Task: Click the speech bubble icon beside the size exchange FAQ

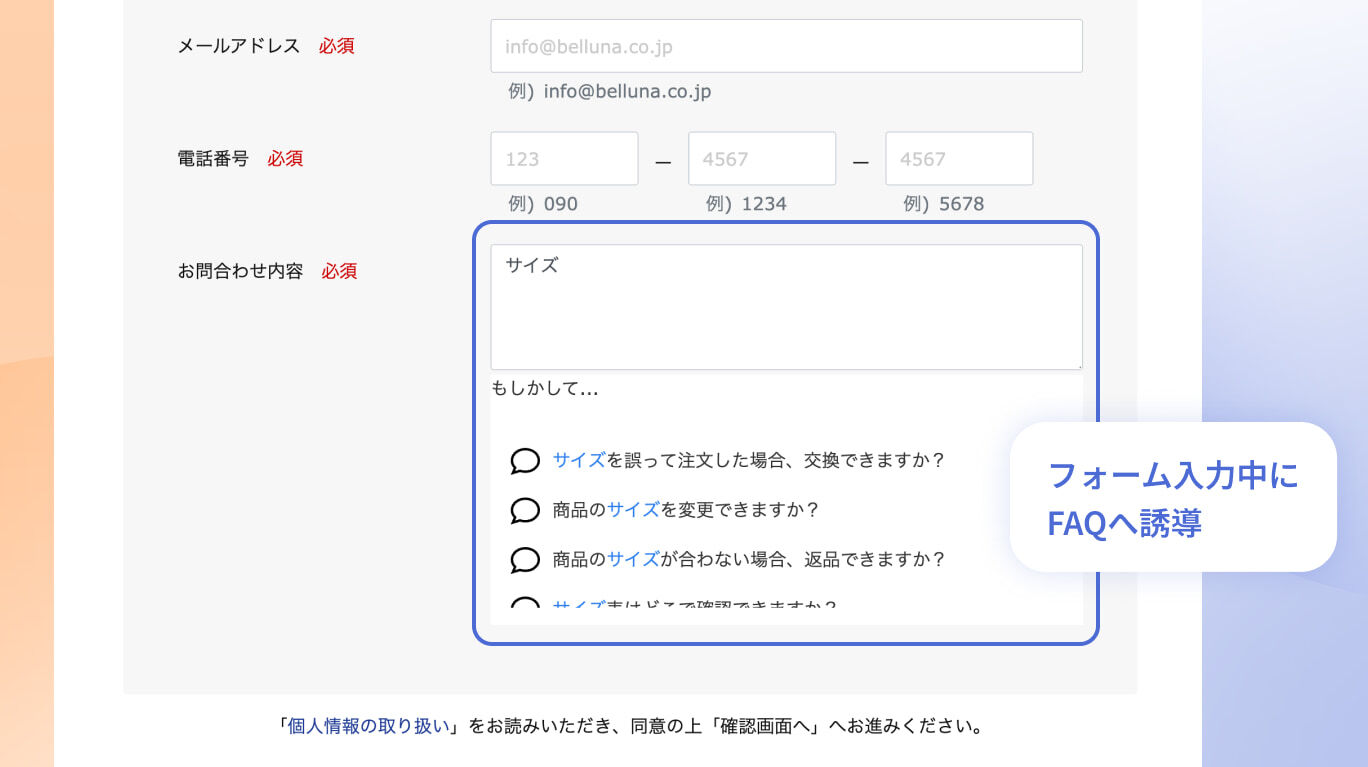Action: point(524,461)
